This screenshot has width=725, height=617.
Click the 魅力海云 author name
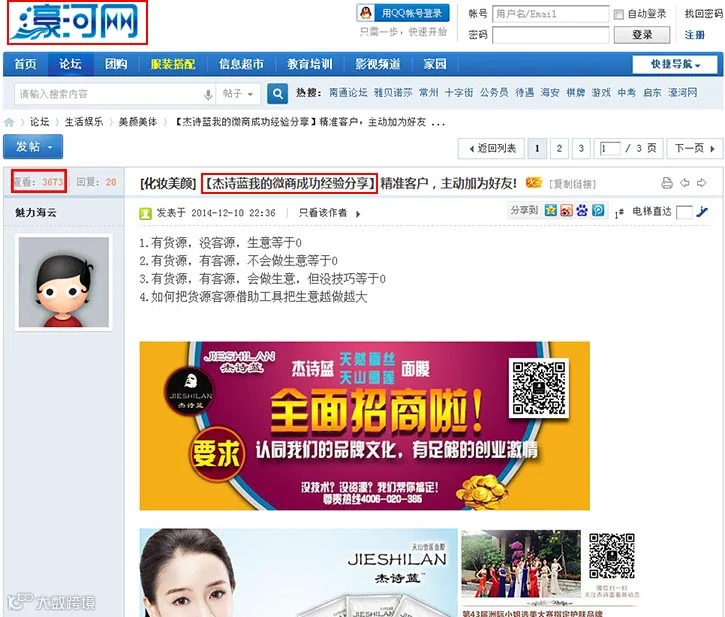[x=36, y=212]
